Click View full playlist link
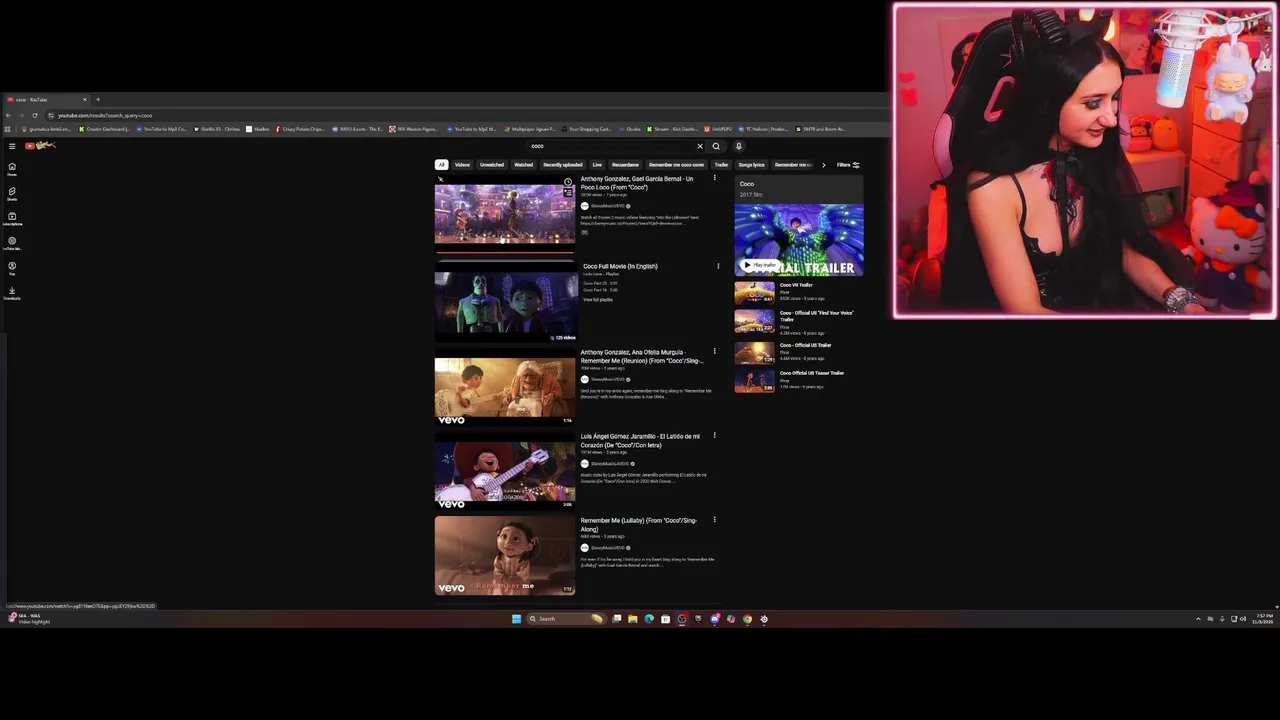1280x720 pixels. 598,300
